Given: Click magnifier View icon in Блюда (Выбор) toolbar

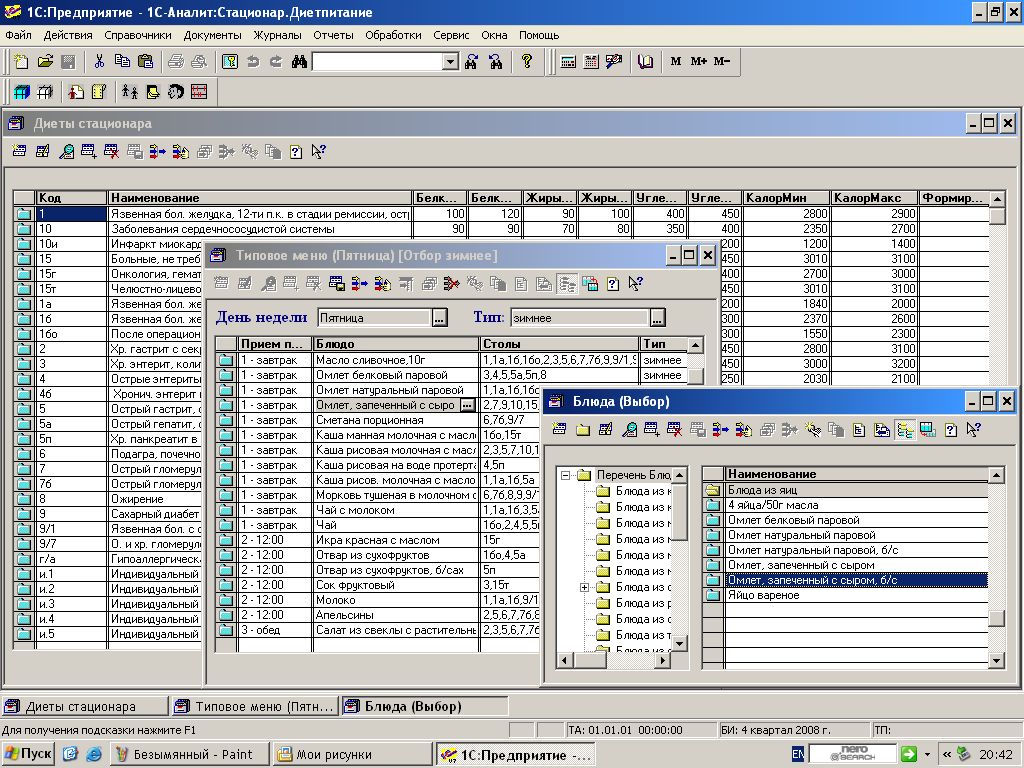Looking at the screenshot, I should tap(629, 429).
